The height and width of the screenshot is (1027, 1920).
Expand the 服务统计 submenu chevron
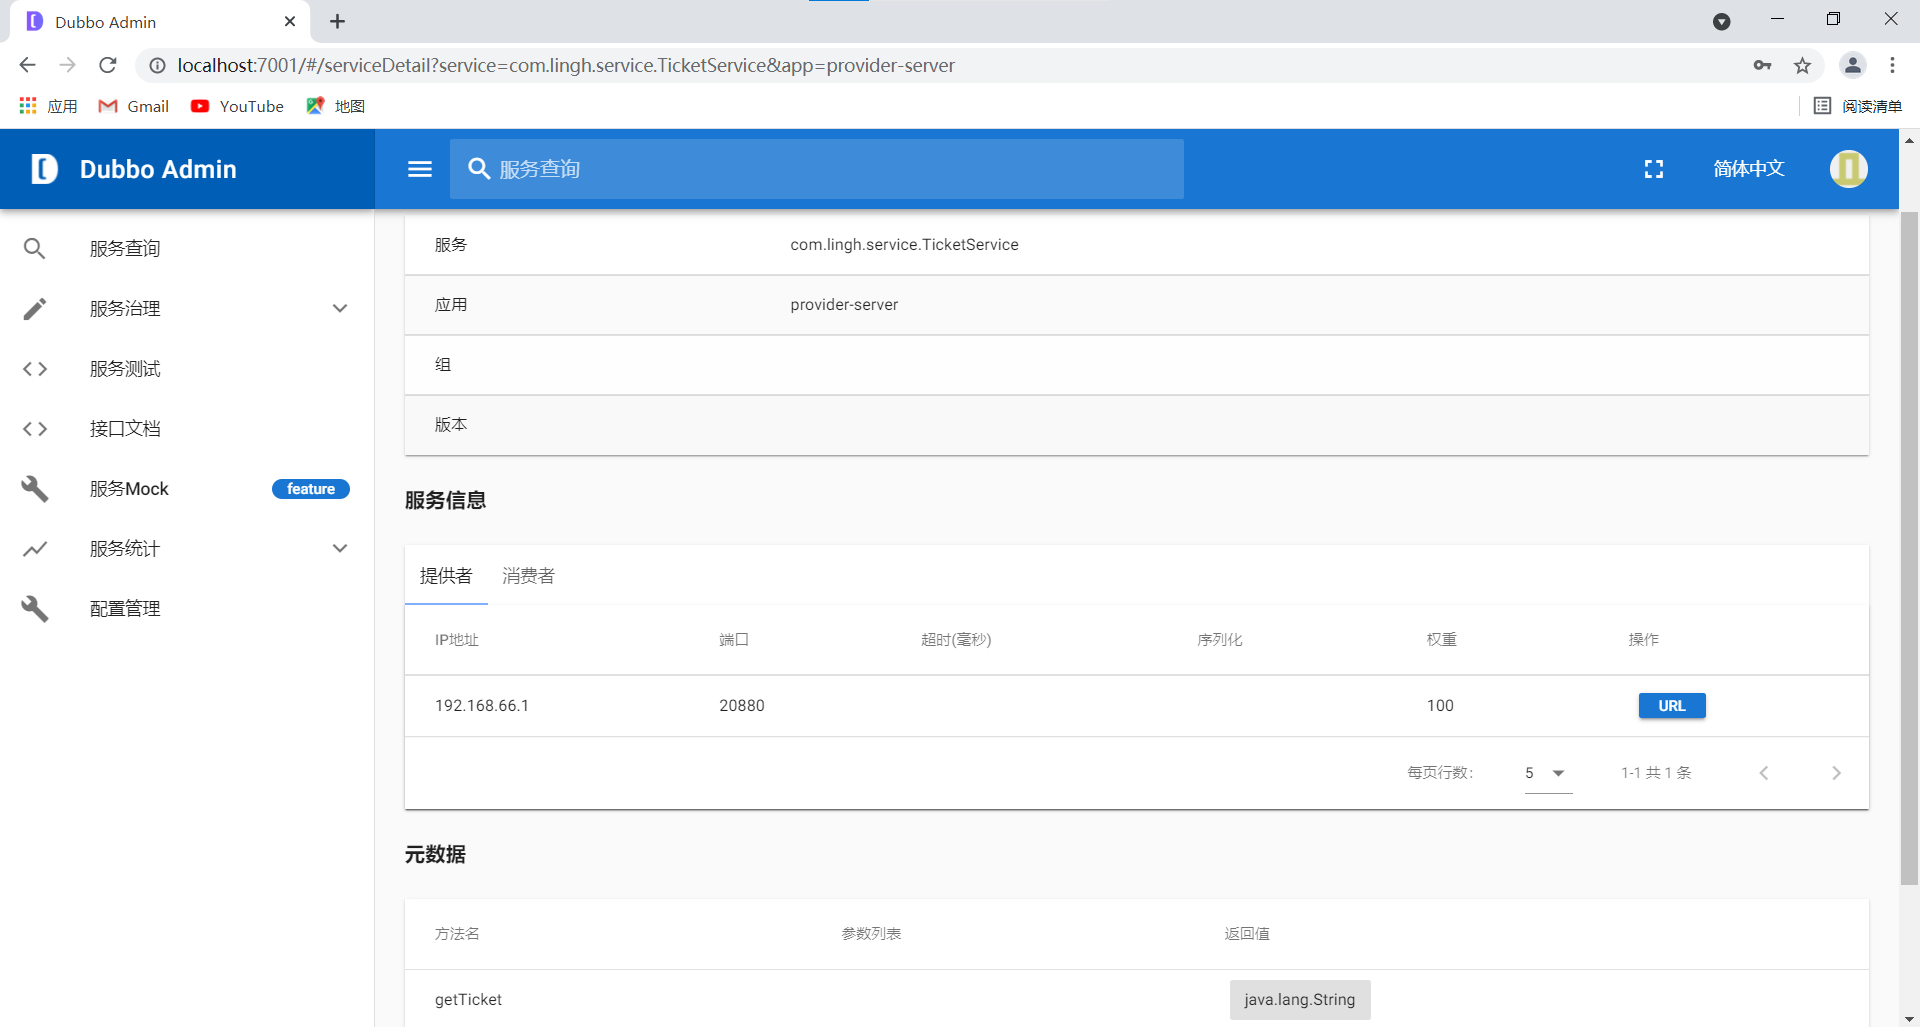340,549
